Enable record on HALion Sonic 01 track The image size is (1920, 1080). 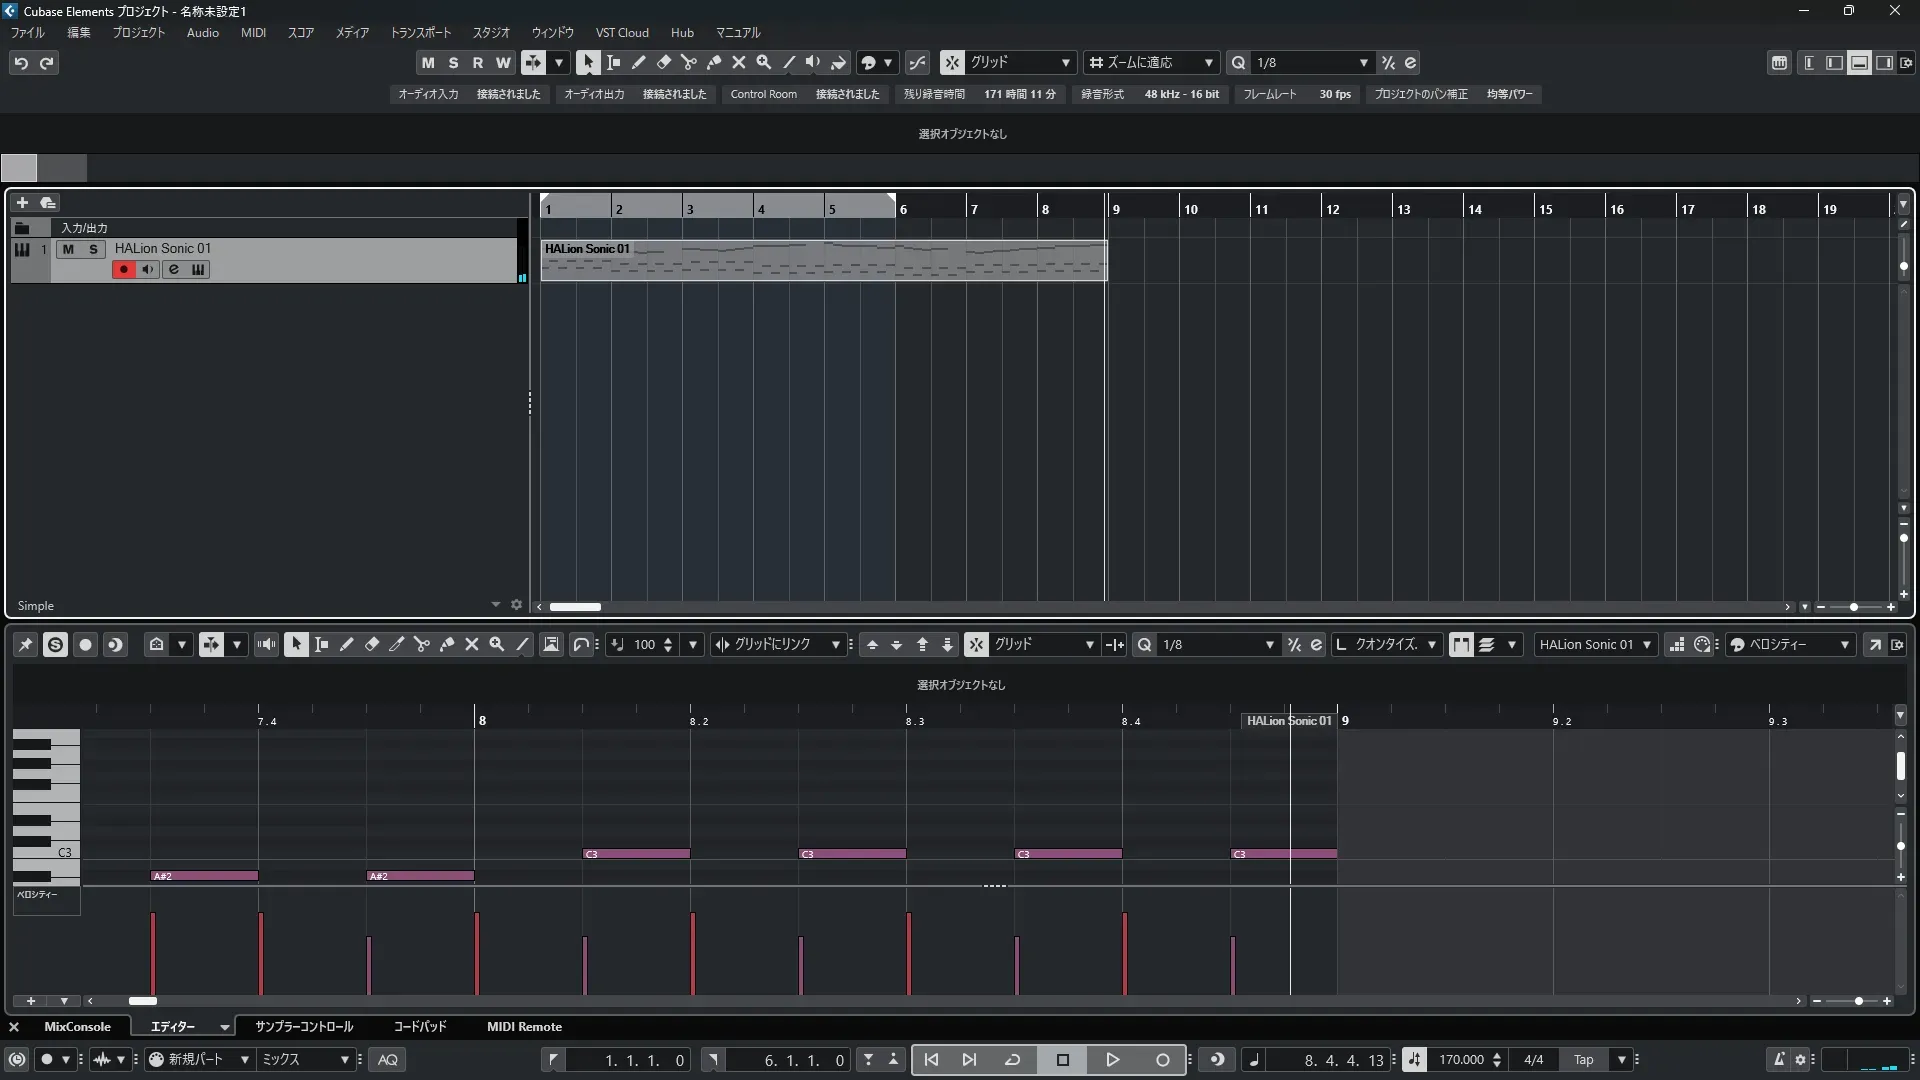[x=123, y=269]
